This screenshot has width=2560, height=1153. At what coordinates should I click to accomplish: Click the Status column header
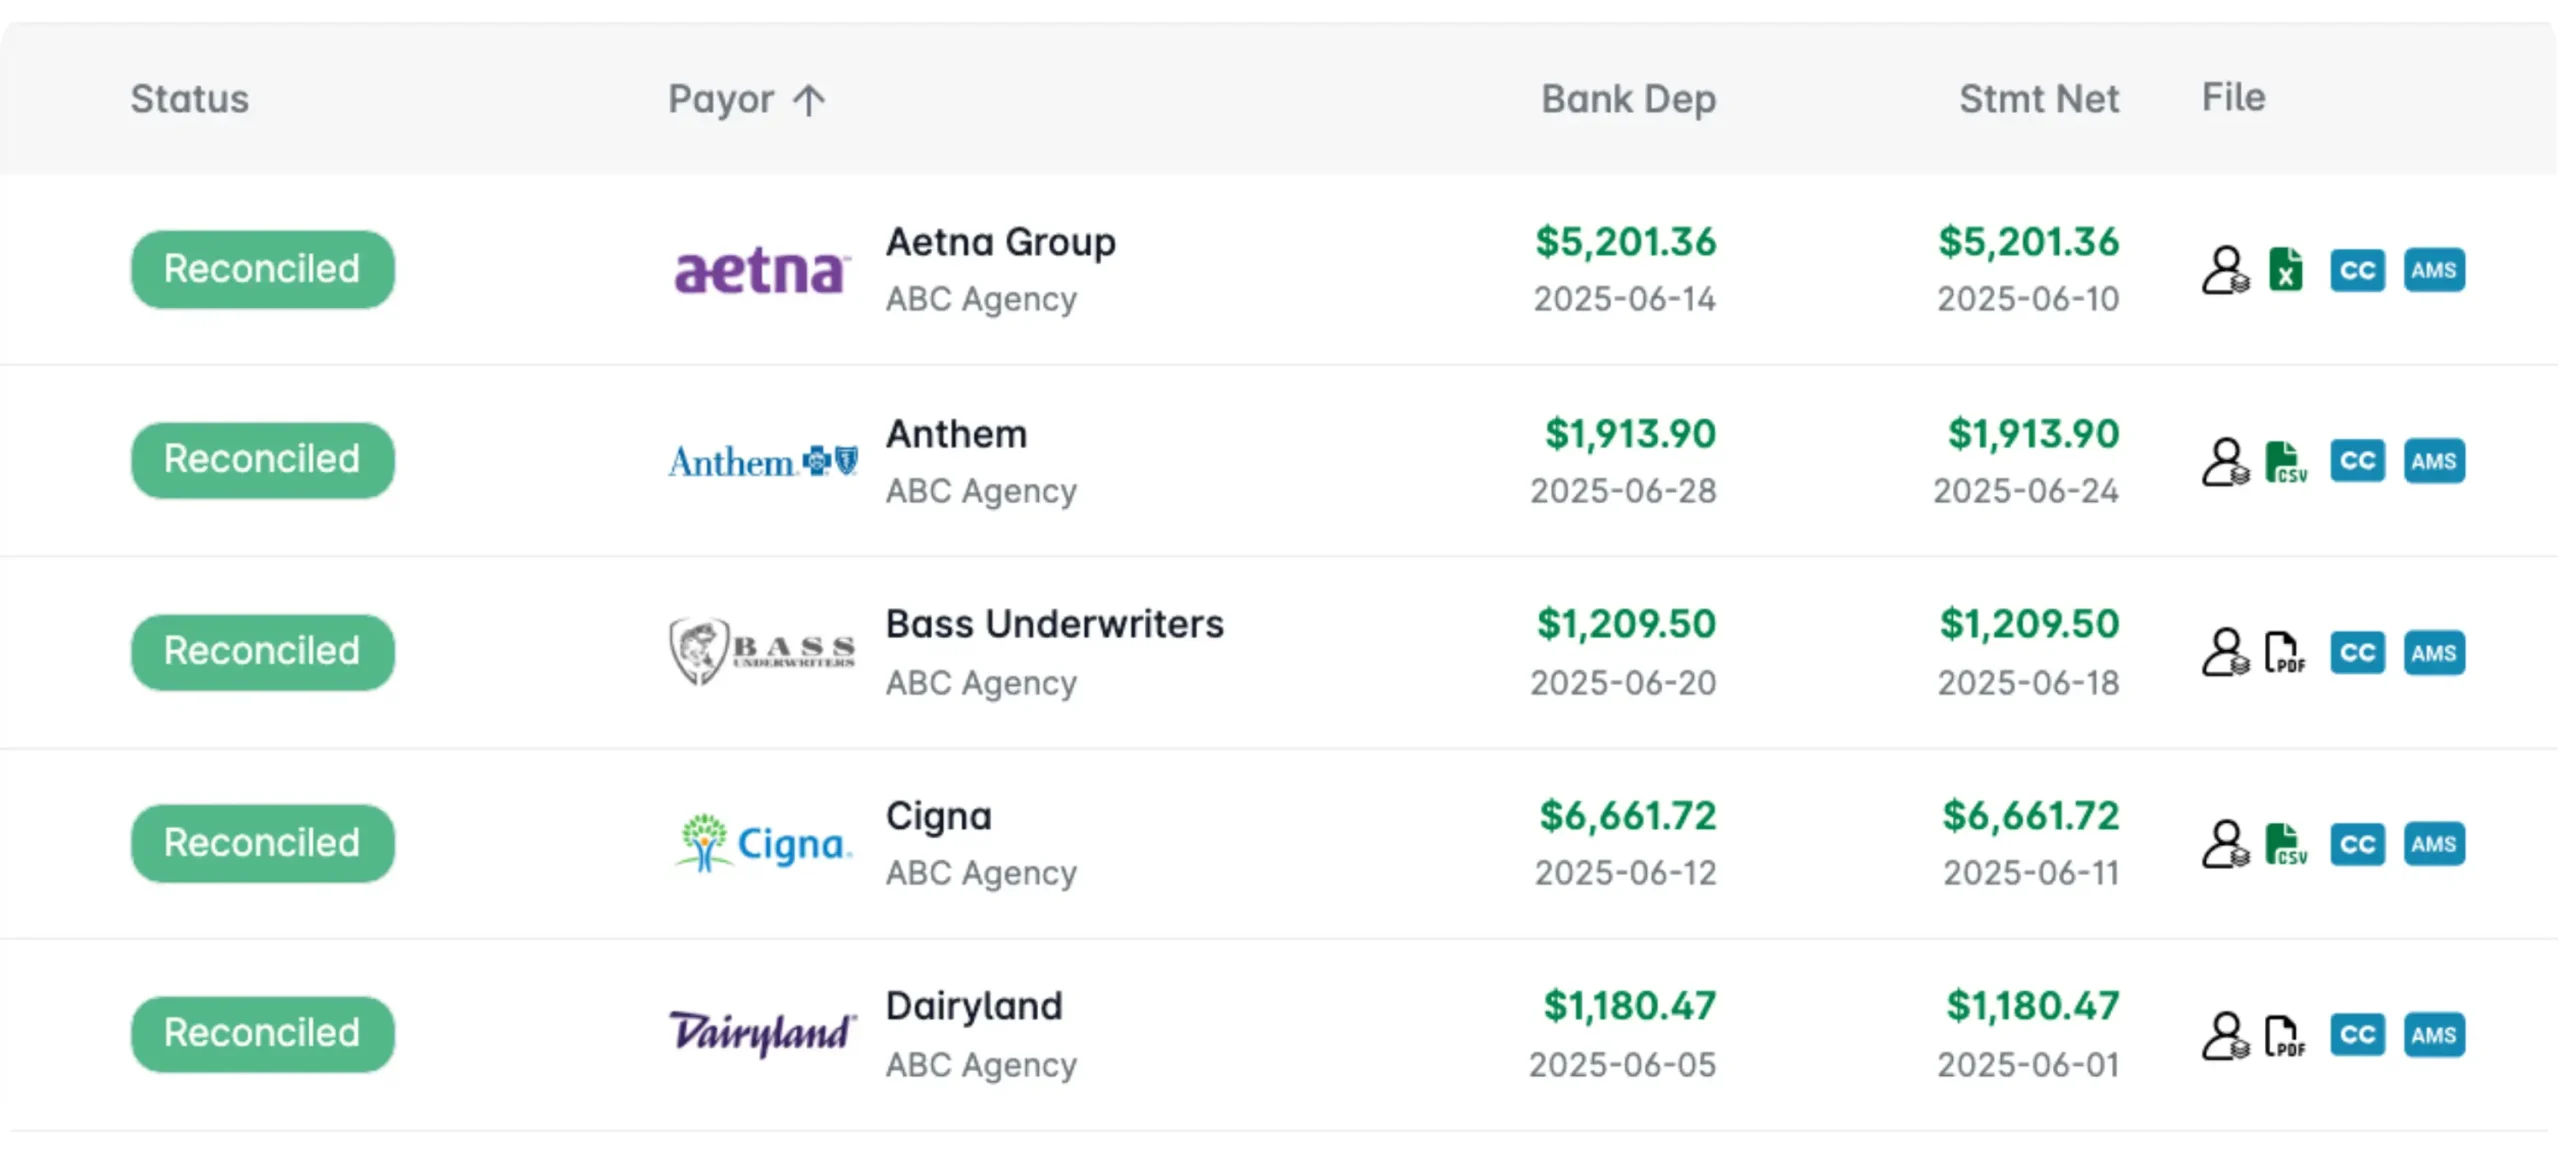coord(190,99)
